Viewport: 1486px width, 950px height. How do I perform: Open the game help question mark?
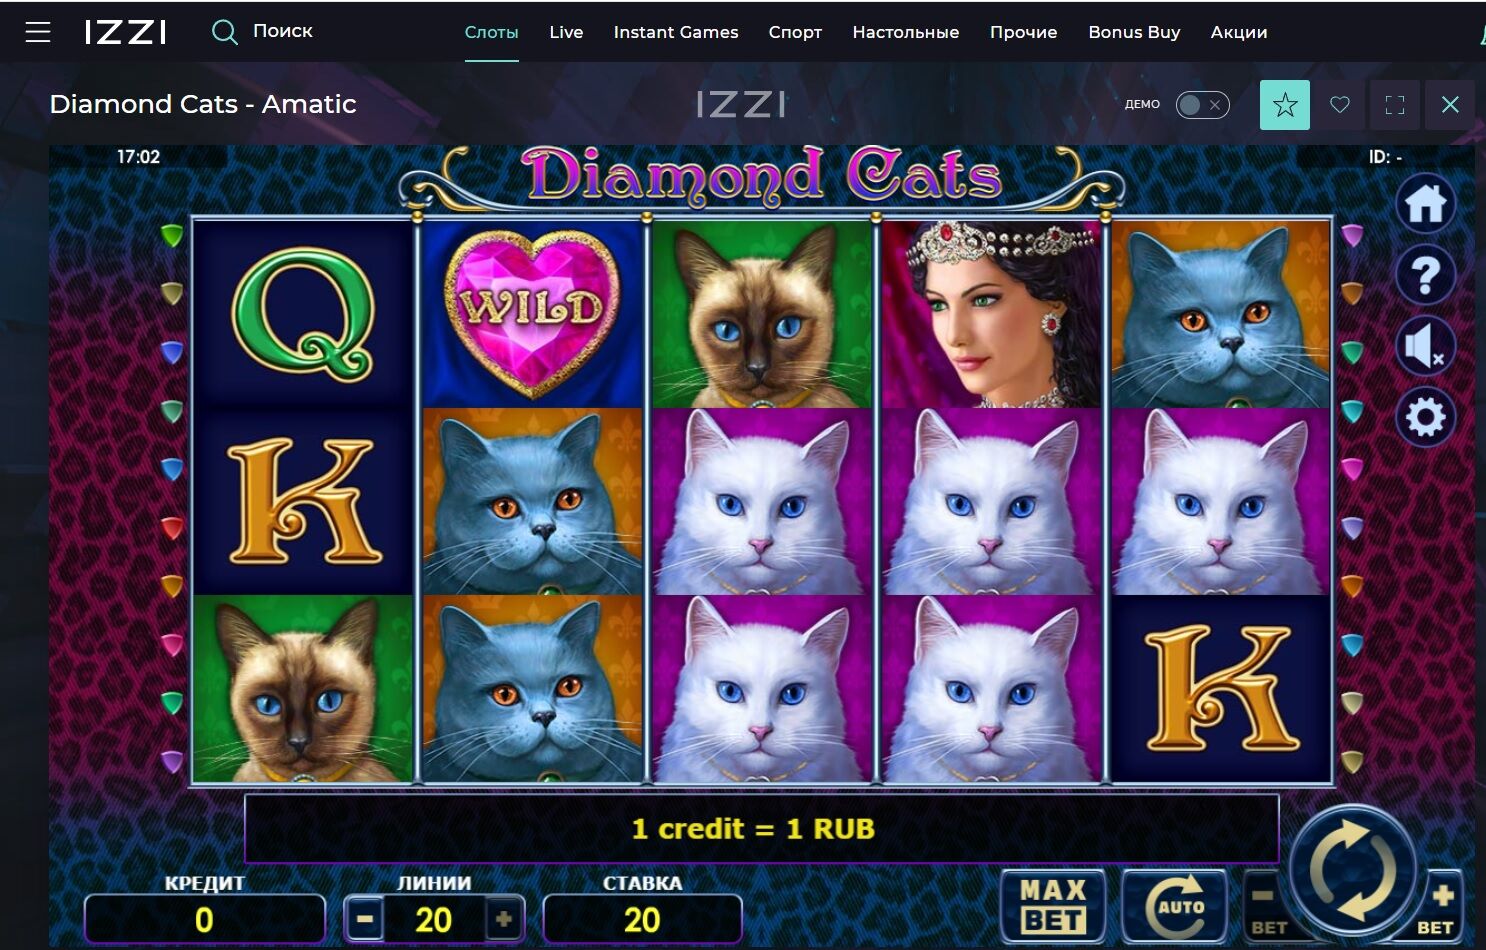tap(1425, 275)
